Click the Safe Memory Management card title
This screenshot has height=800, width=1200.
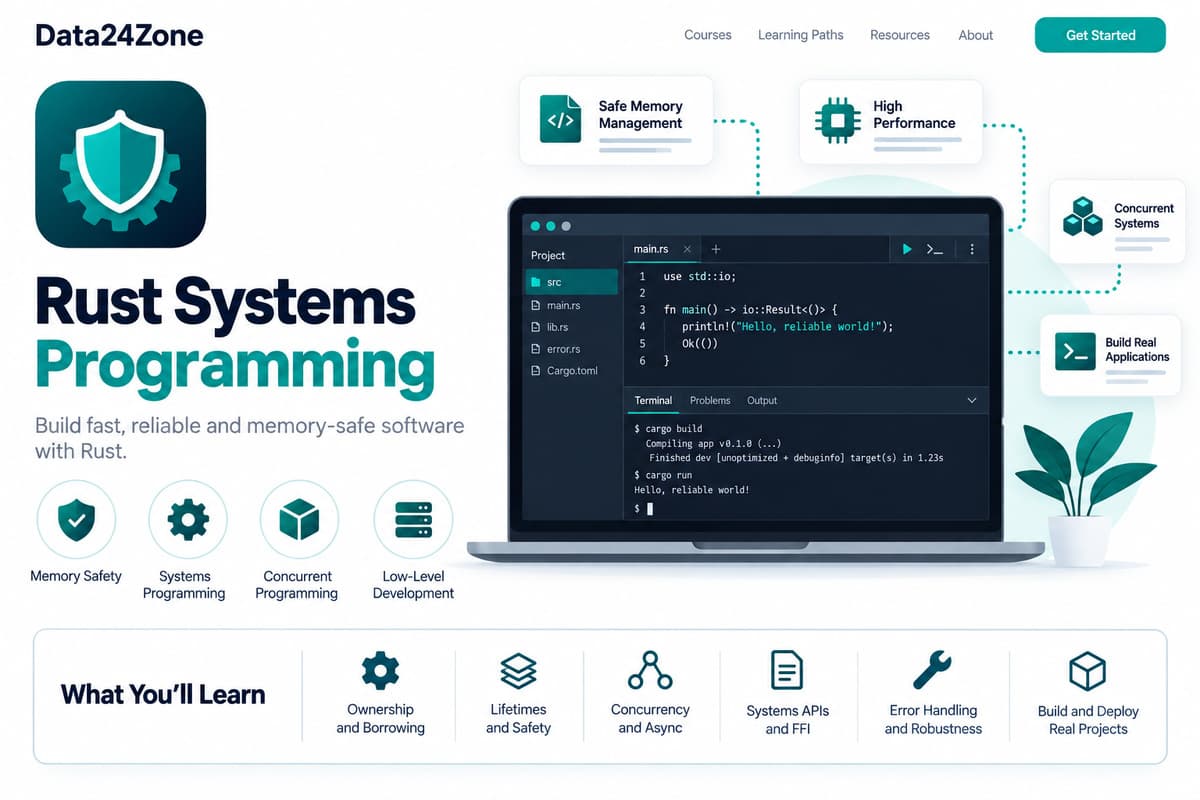click(640, 114)
